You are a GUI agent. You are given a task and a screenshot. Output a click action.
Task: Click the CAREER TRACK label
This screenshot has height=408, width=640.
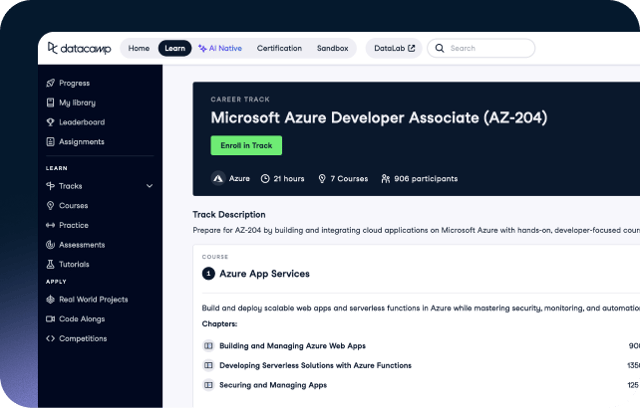tap(240, 99)
